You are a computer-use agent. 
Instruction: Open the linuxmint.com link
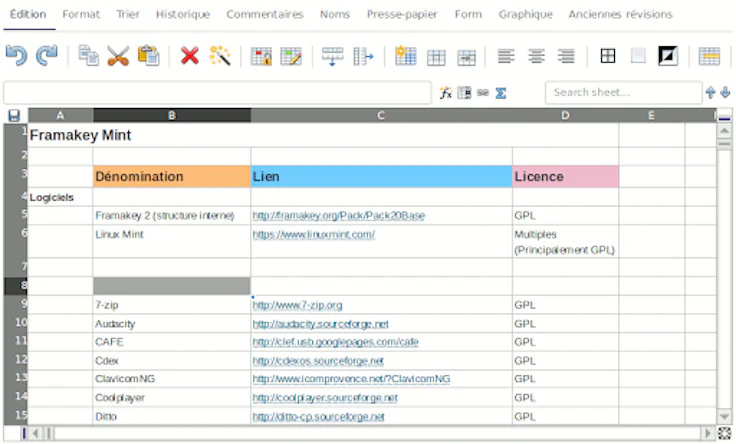[x=314, y=234]
